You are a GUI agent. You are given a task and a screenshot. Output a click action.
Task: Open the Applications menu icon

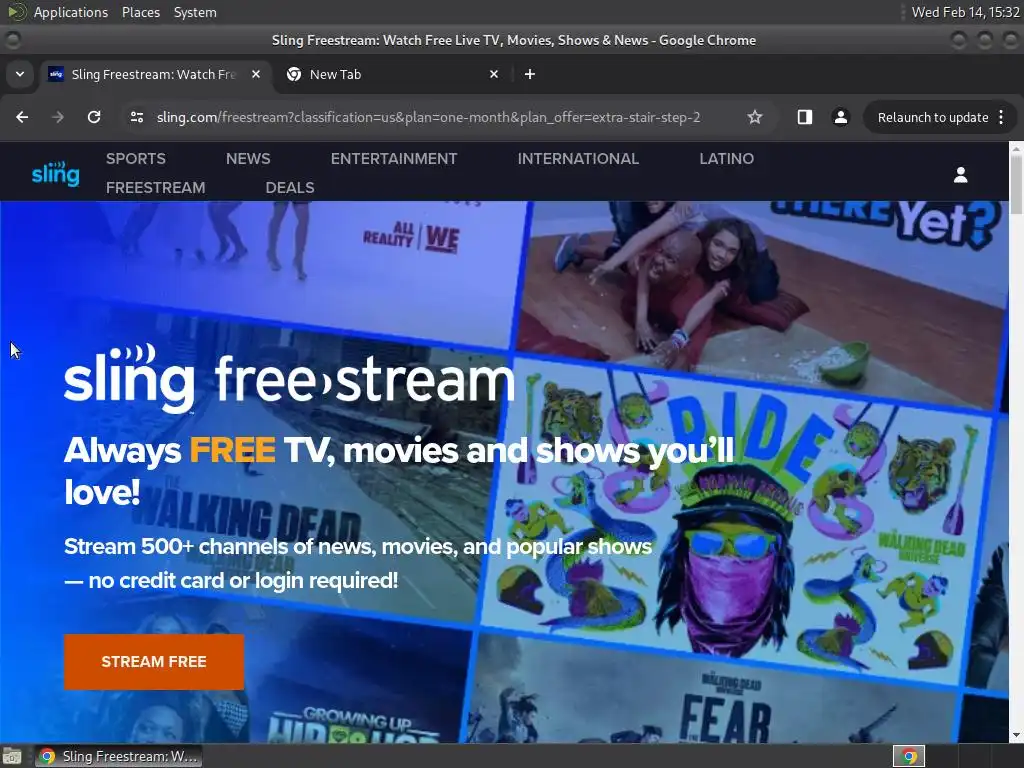[x=16, y=11]
